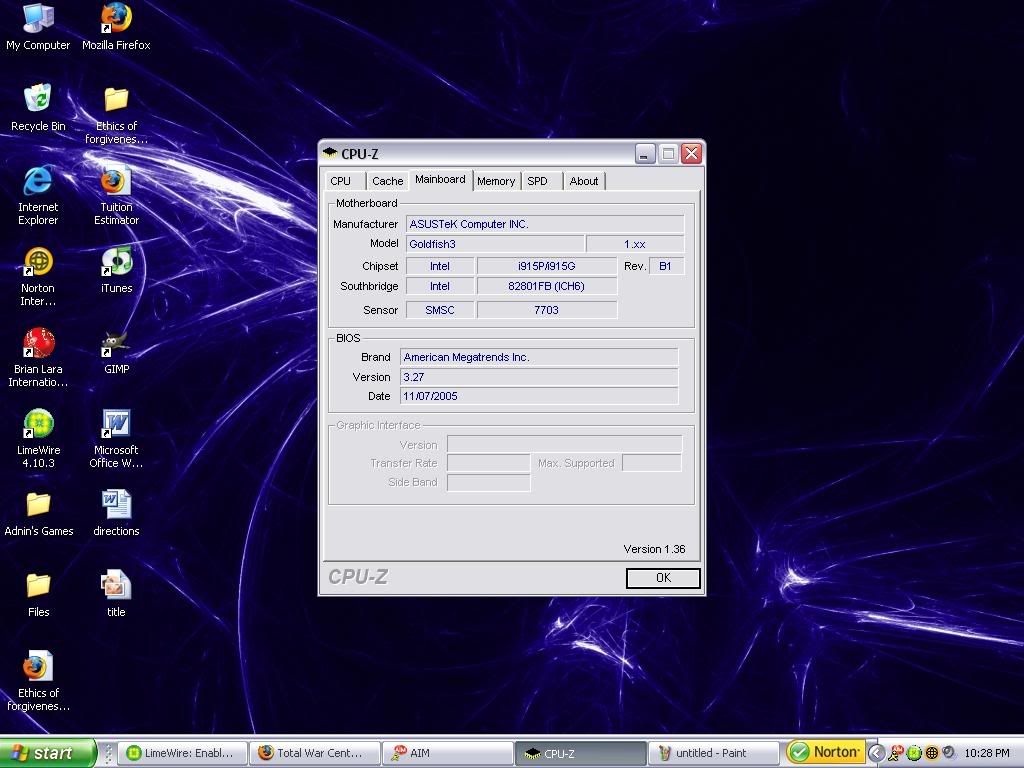The image size is (1024, 768).
Task: Switch to the Memory tab
Action: coord(496,181)
